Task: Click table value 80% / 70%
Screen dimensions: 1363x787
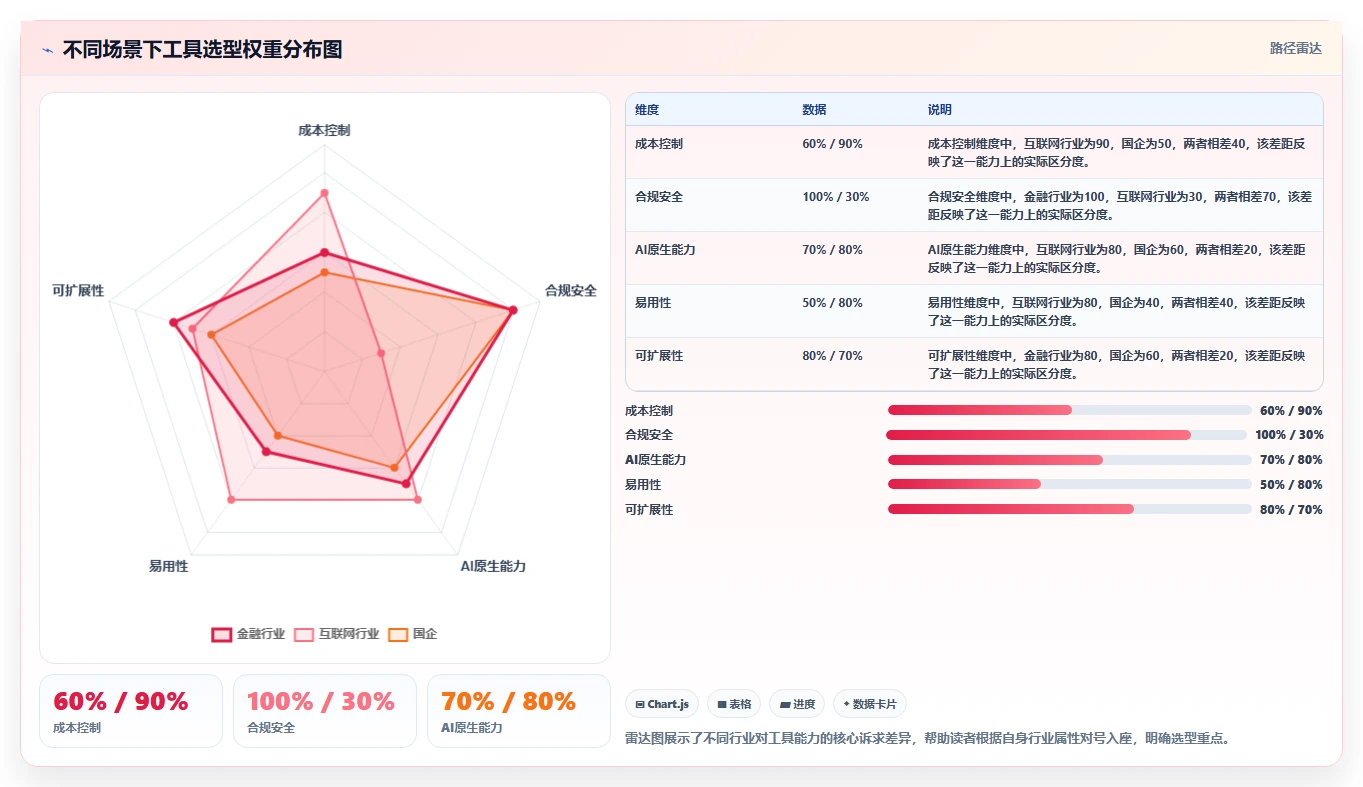Action: (x=832, y=356)
